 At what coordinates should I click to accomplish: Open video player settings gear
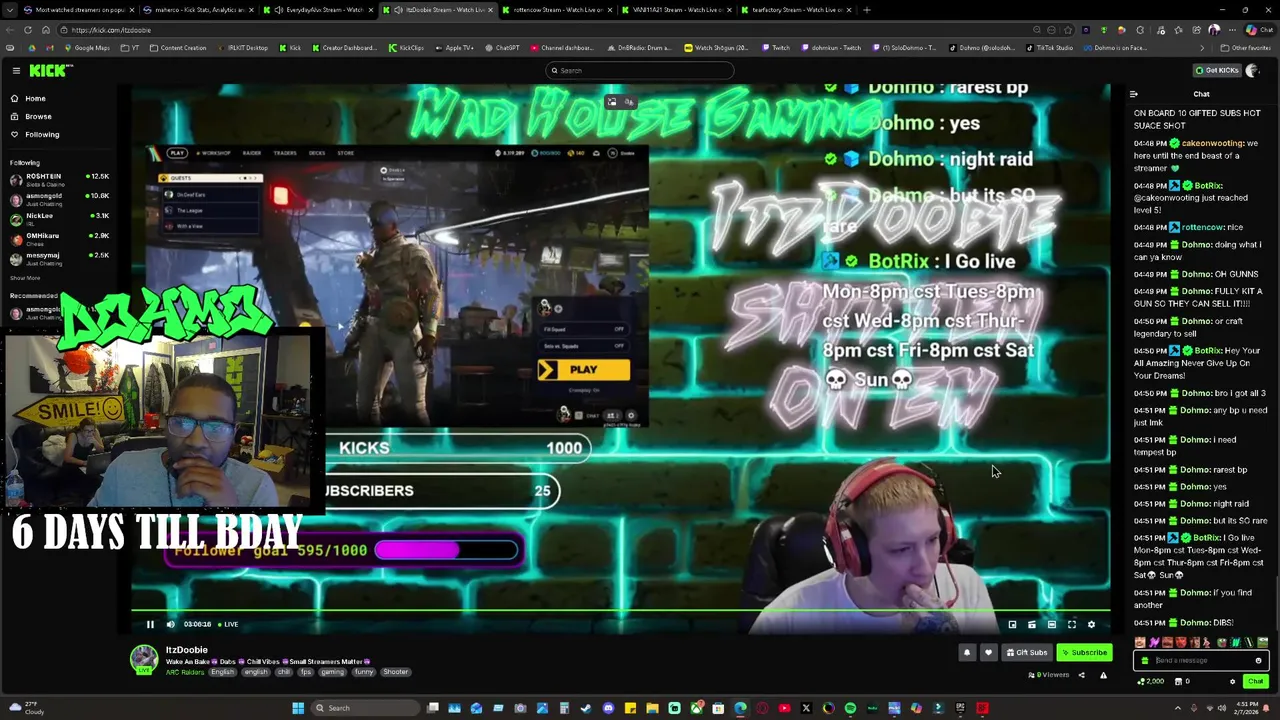(x=1091, y=624)
